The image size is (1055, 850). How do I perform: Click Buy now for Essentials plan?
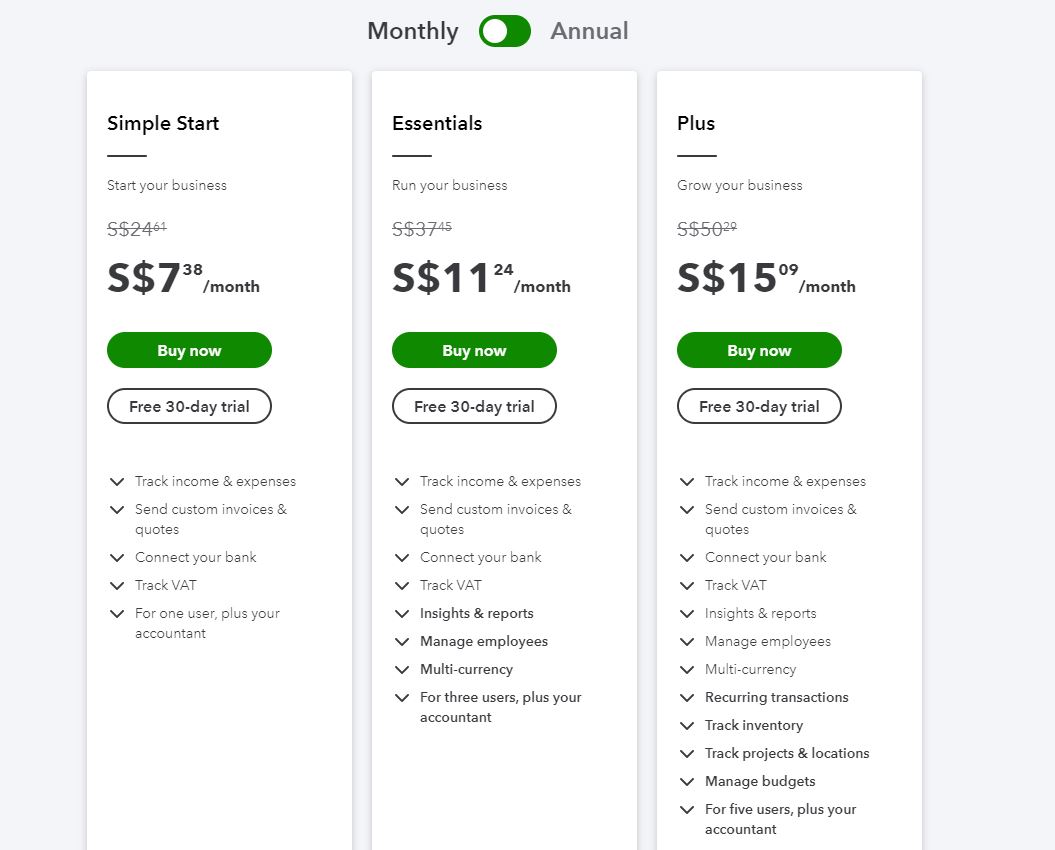(x=474, y=350)
